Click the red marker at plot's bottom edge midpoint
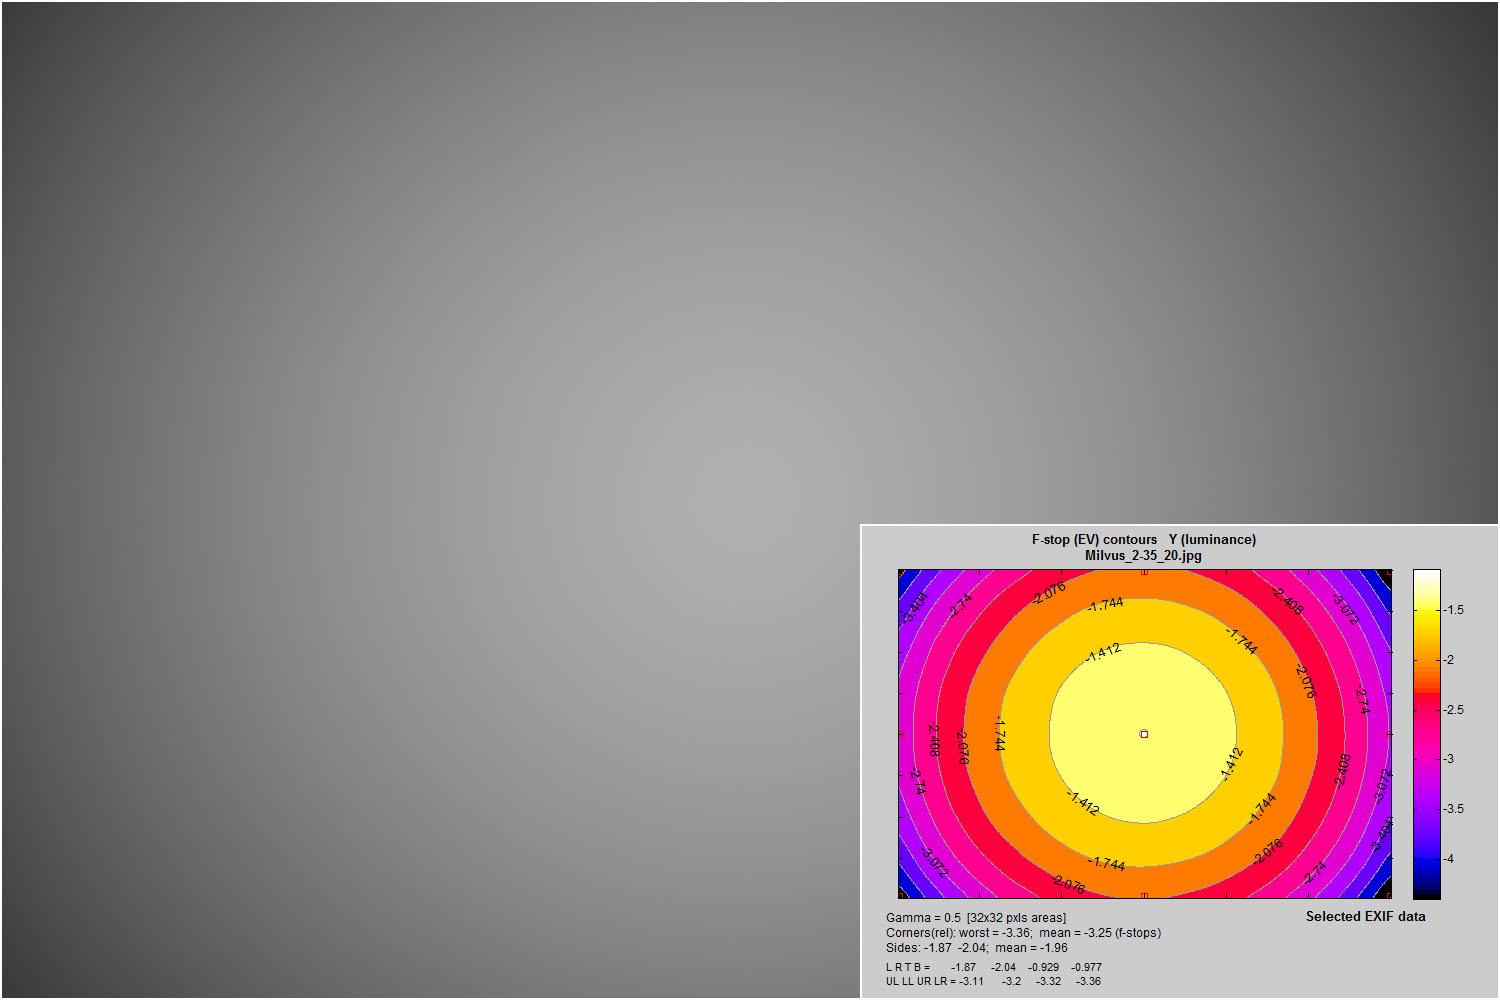Screen dimensions: 1500x1000 click(1144, 896)
